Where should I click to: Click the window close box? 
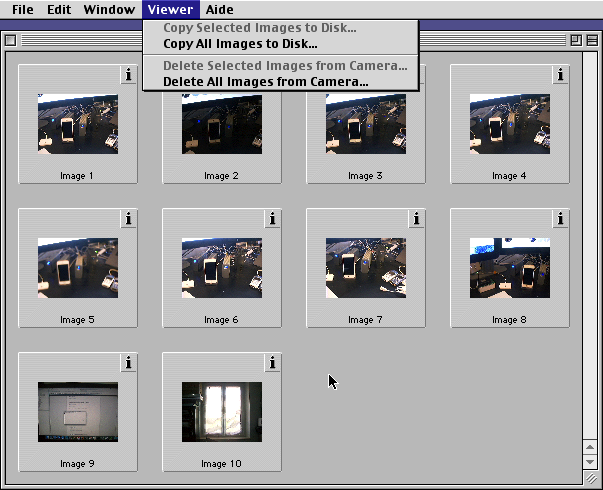pos(11,40)
